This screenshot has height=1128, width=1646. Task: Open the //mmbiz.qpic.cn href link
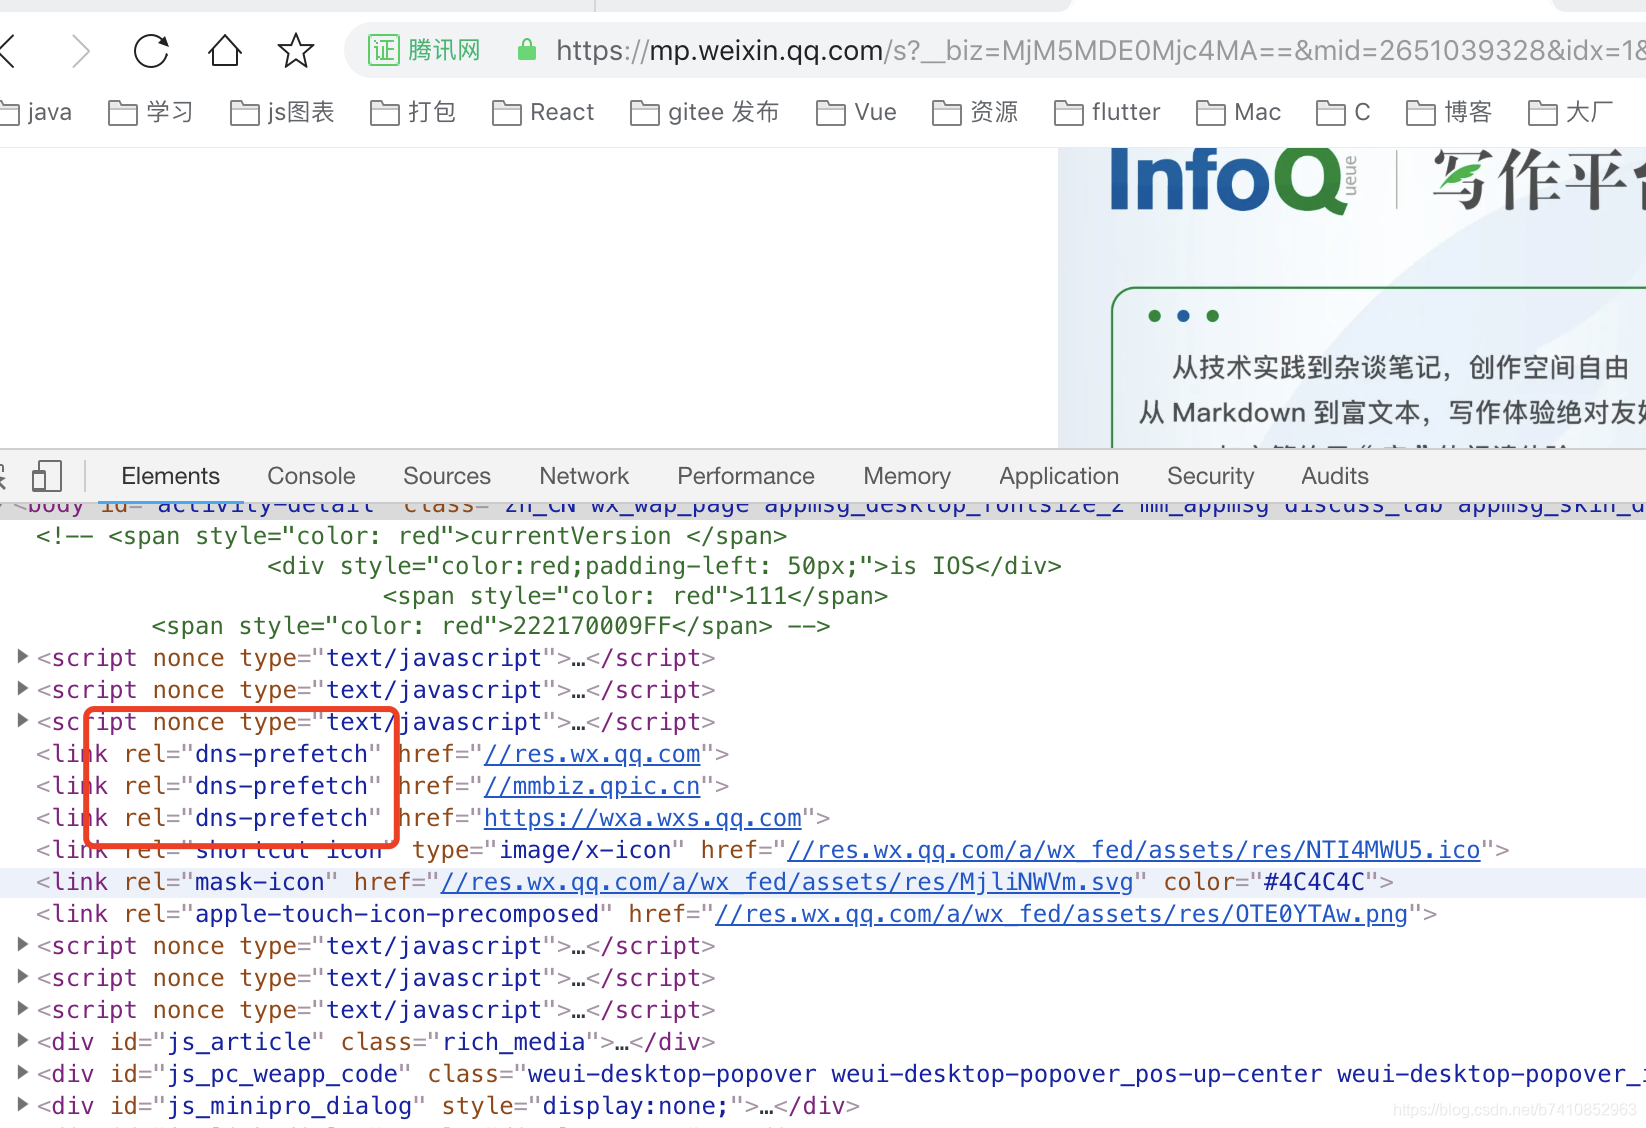[592, 786]
